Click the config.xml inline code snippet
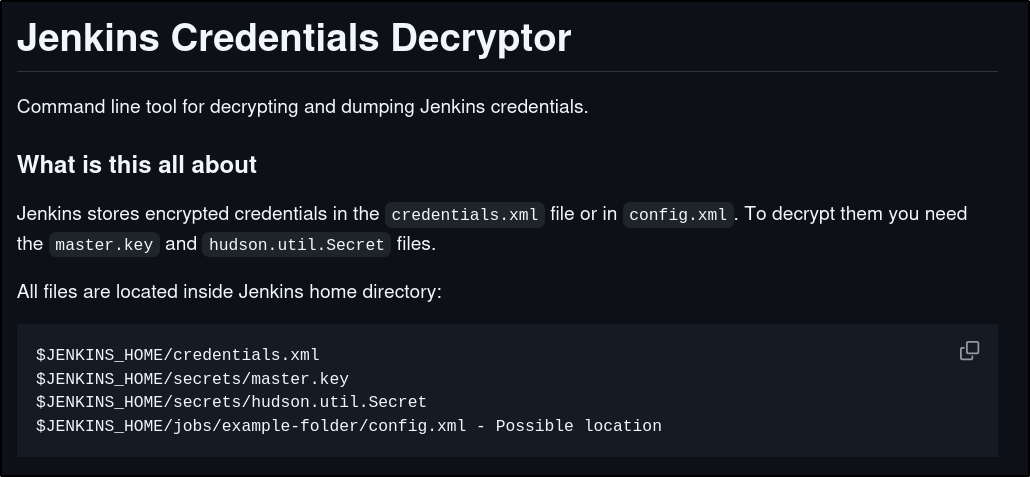The width and height of the screenshot is (1030, 477). [679, 214]
